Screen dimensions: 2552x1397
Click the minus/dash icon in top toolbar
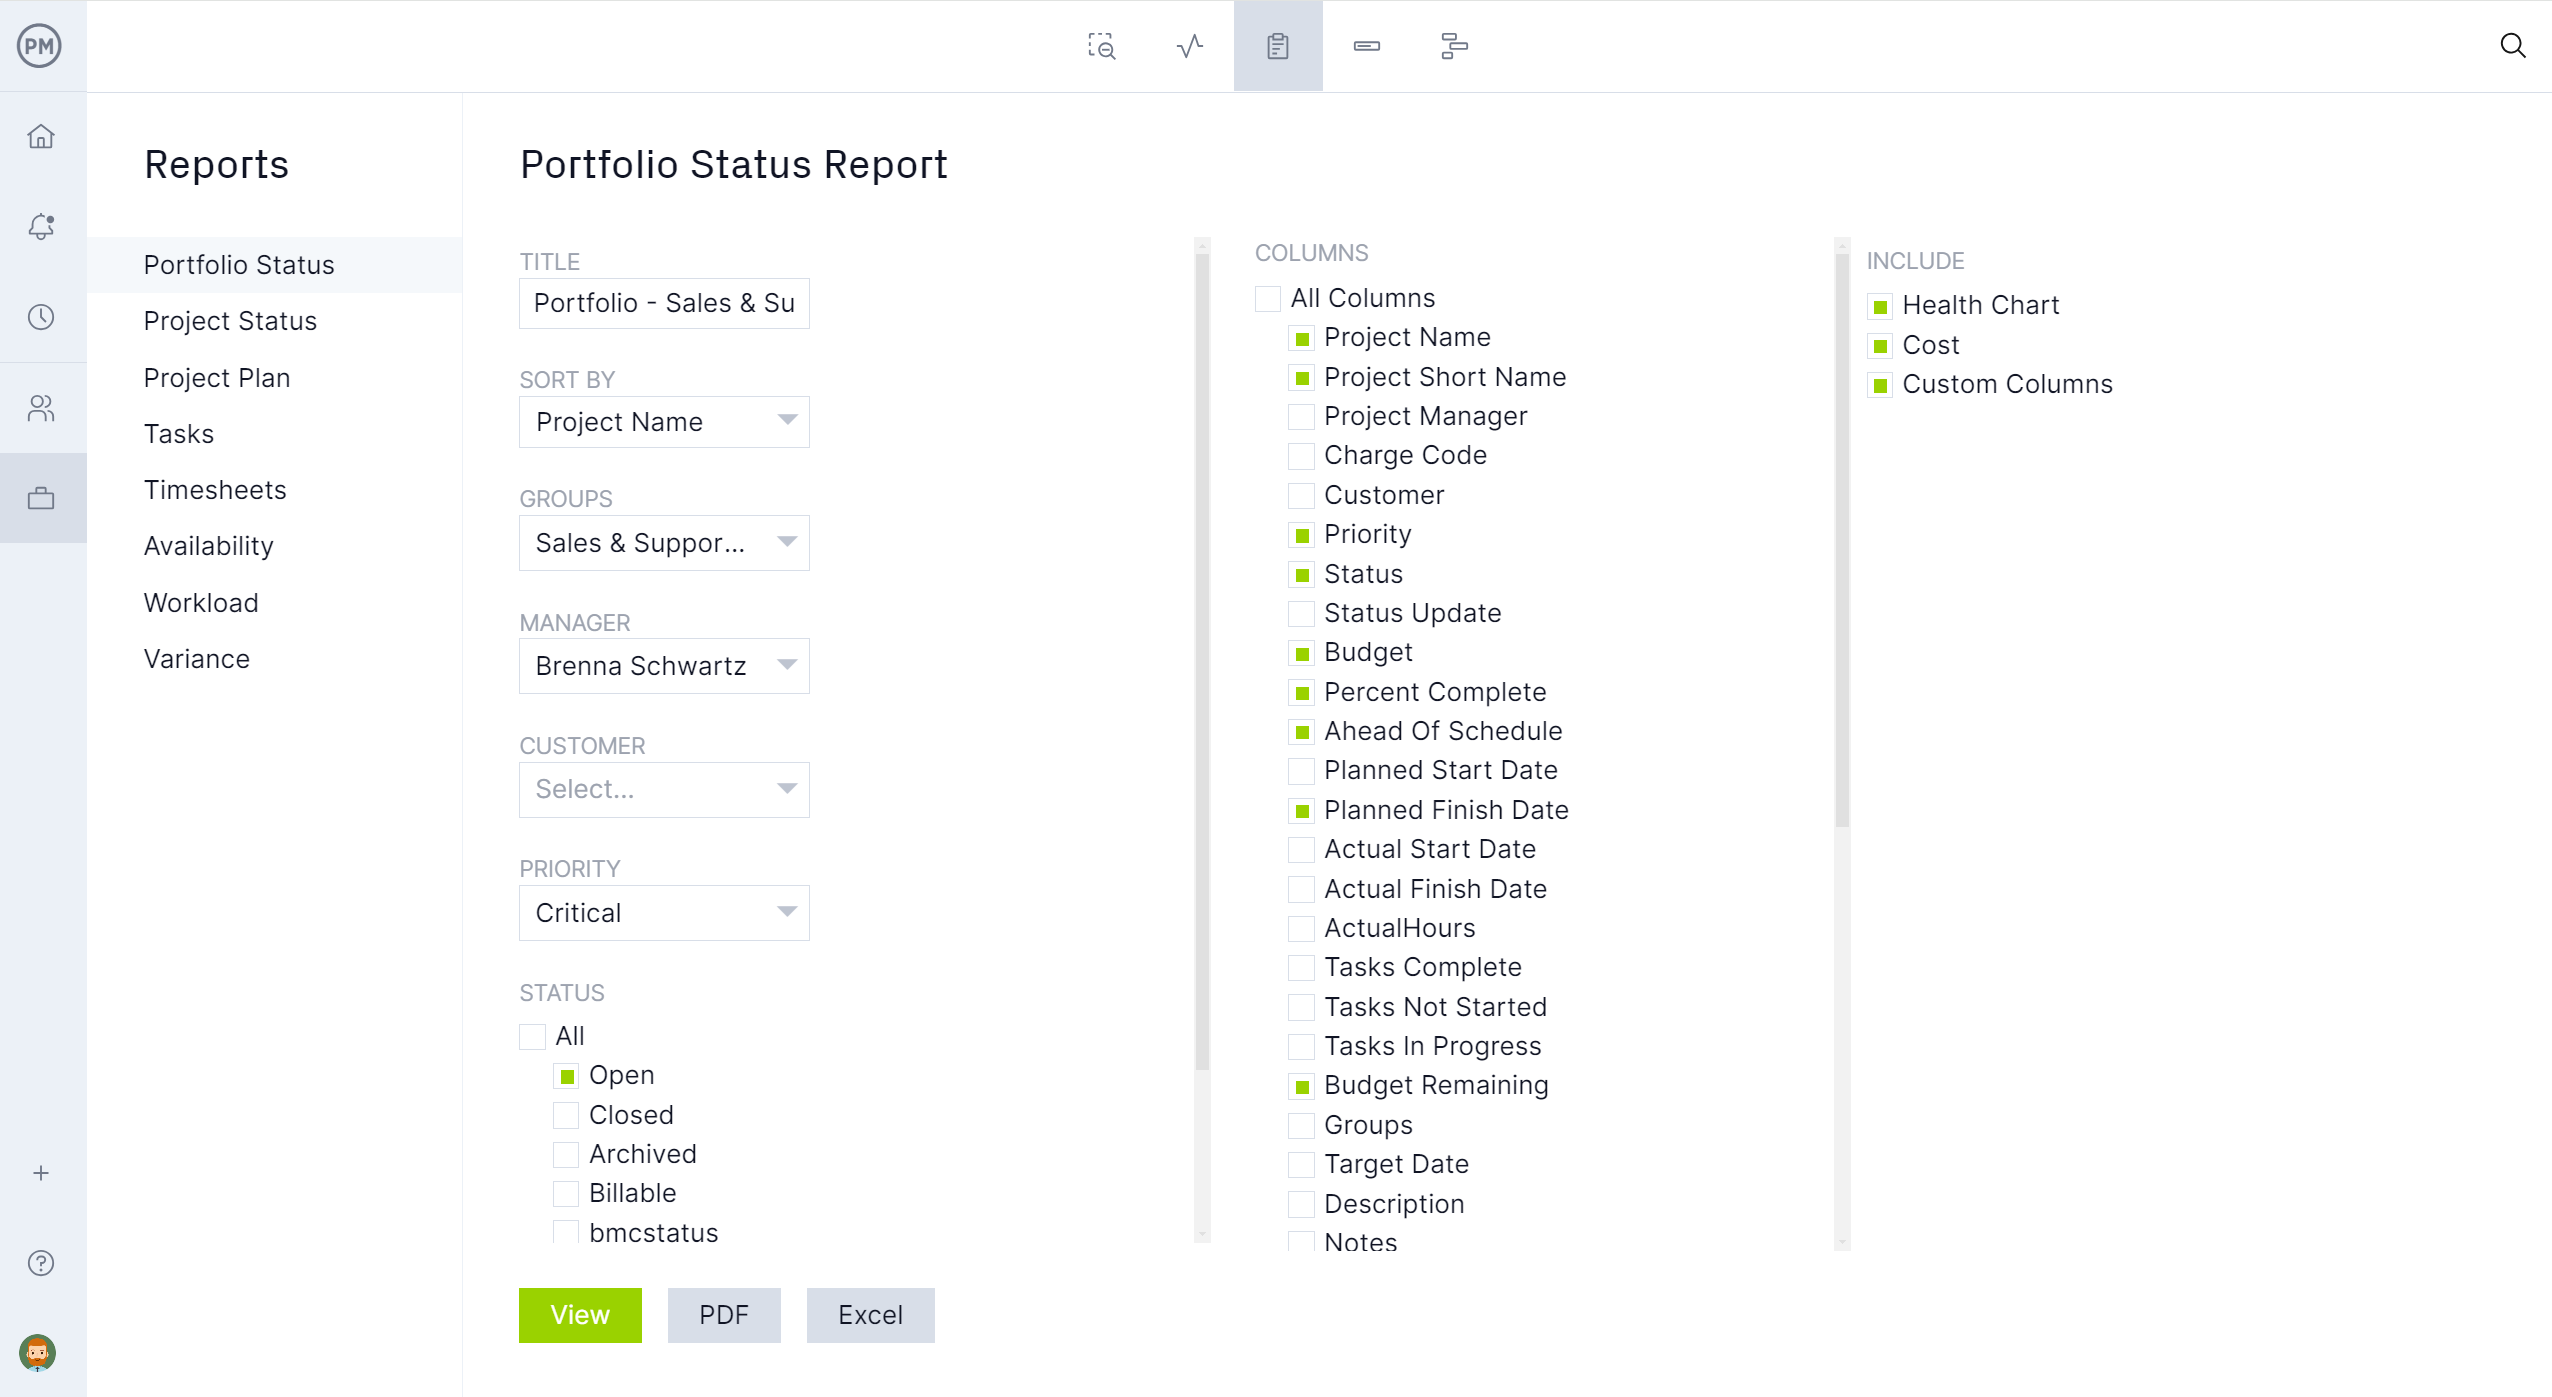(1367, 46)
